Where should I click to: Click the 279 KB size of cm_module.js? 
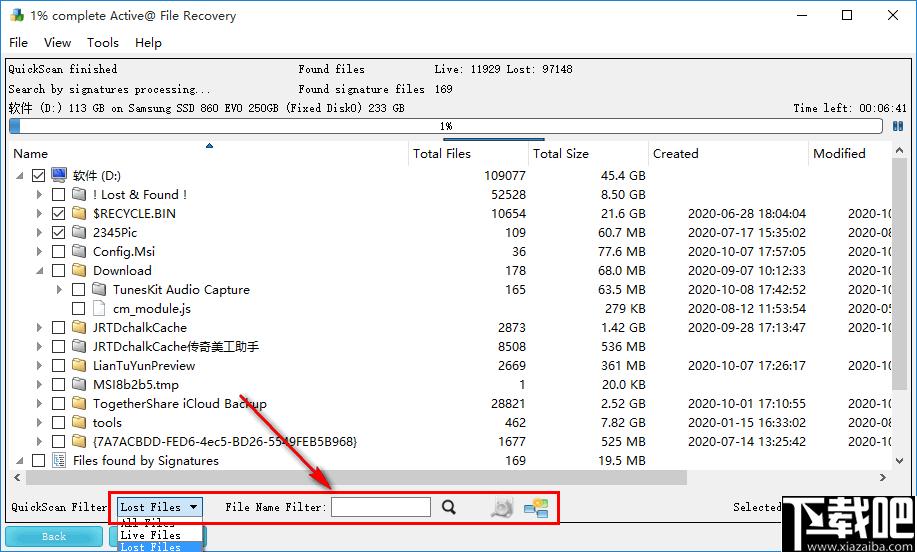(x=625, y=308)
